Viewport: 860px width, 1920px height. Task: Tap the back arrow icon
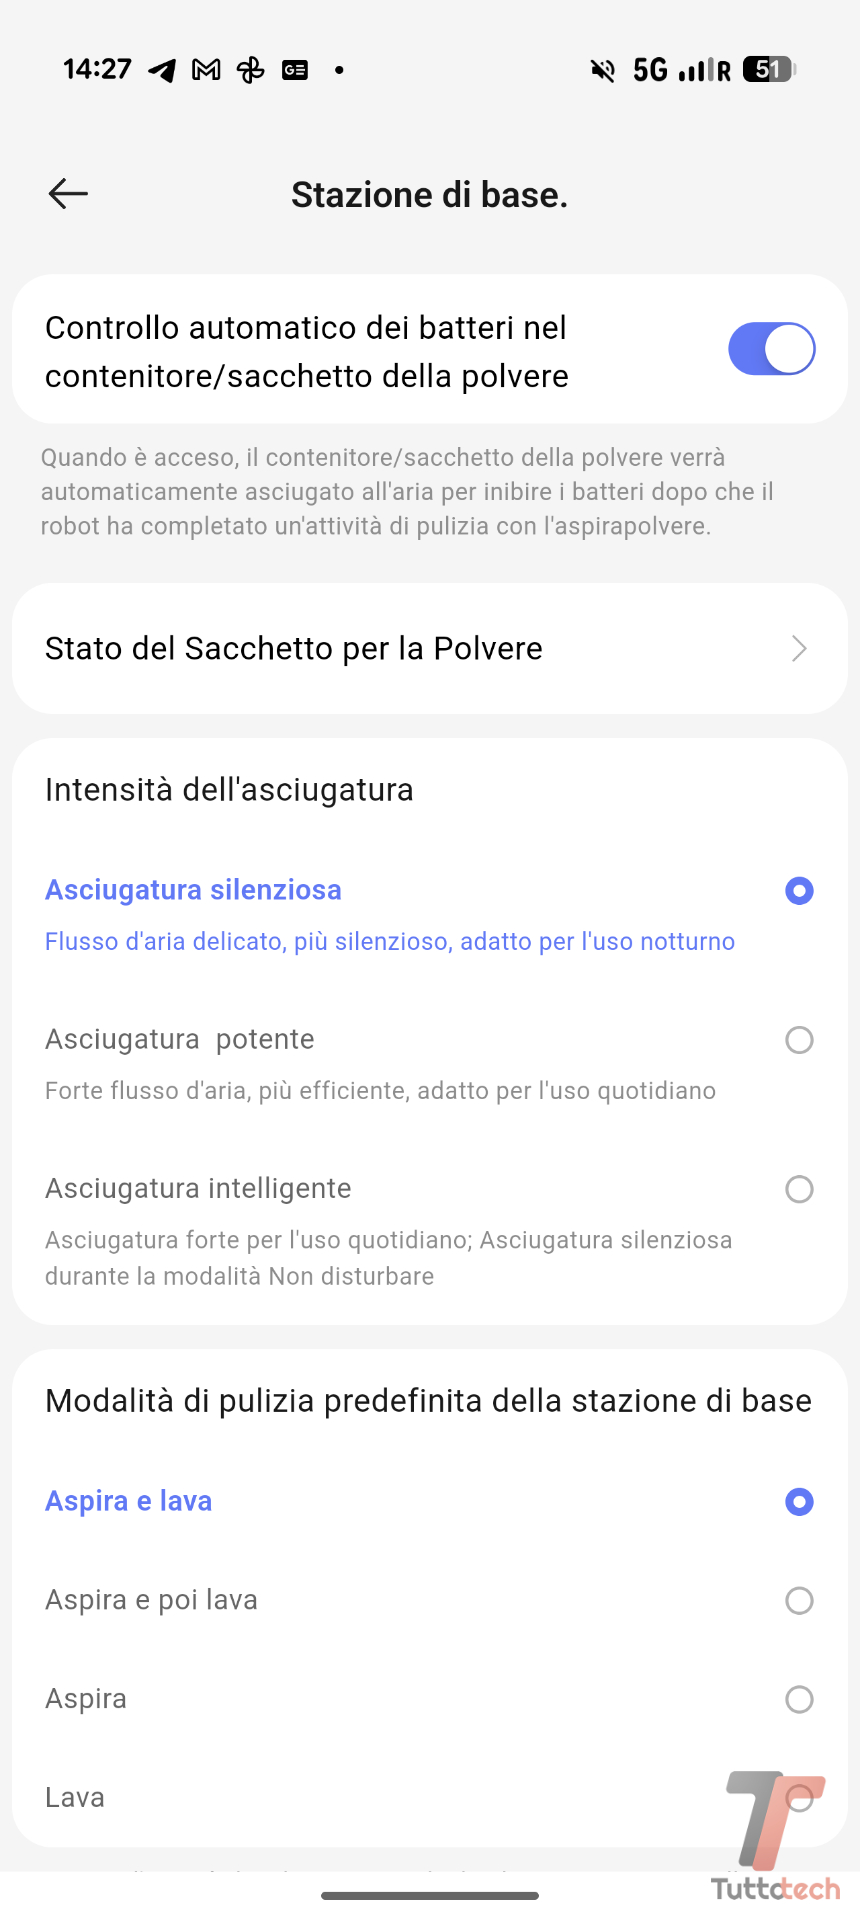(x=68, y=194)
